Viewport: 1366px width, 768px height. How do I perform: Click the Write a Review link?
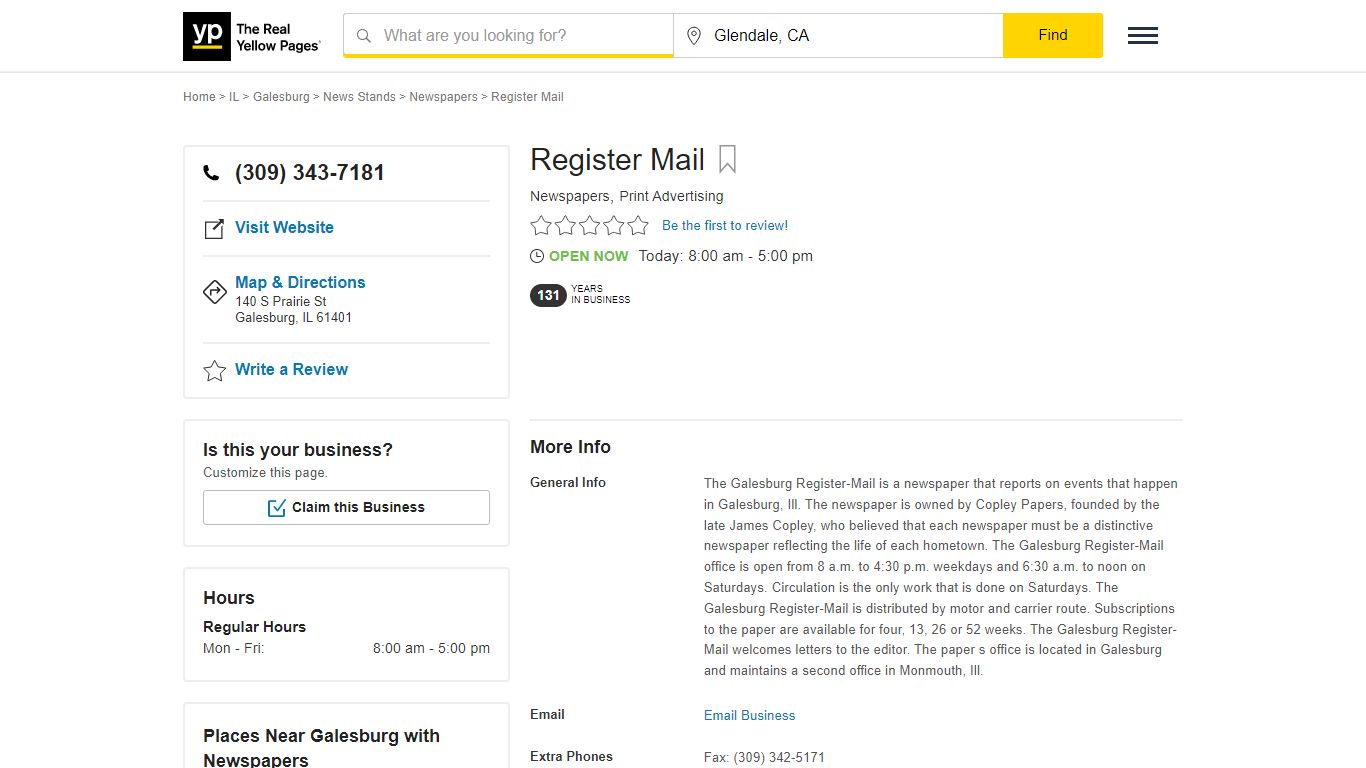291,369
